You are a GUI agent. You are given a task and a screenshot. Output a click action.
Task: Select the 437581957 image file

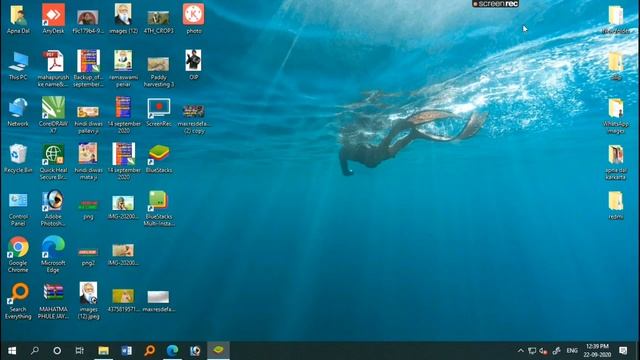(123, 300)
